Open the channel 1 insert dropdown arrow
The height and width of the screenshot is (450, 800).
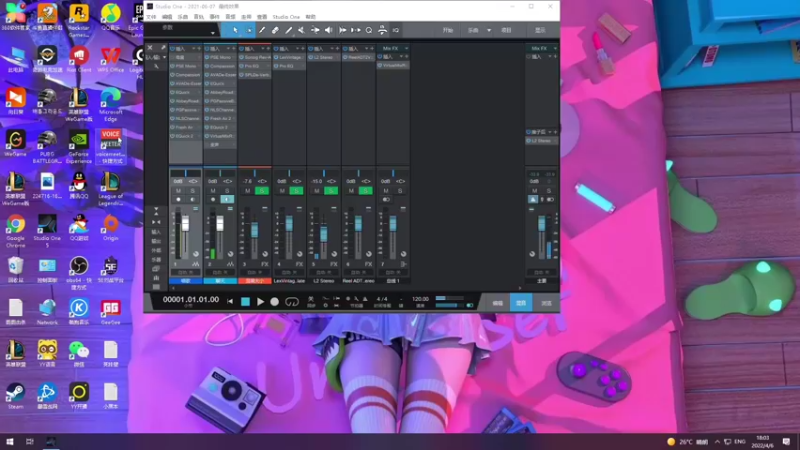pyautogui.click(x=193, y=48)
